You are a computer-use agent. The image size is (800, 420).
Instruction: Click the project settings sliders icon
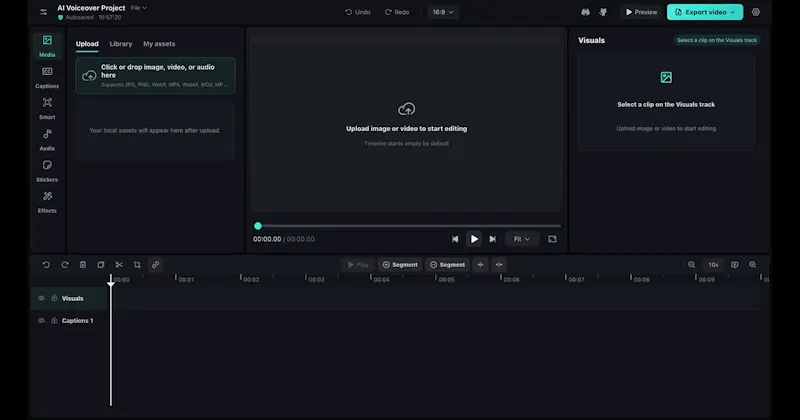(x=43, y=12)
